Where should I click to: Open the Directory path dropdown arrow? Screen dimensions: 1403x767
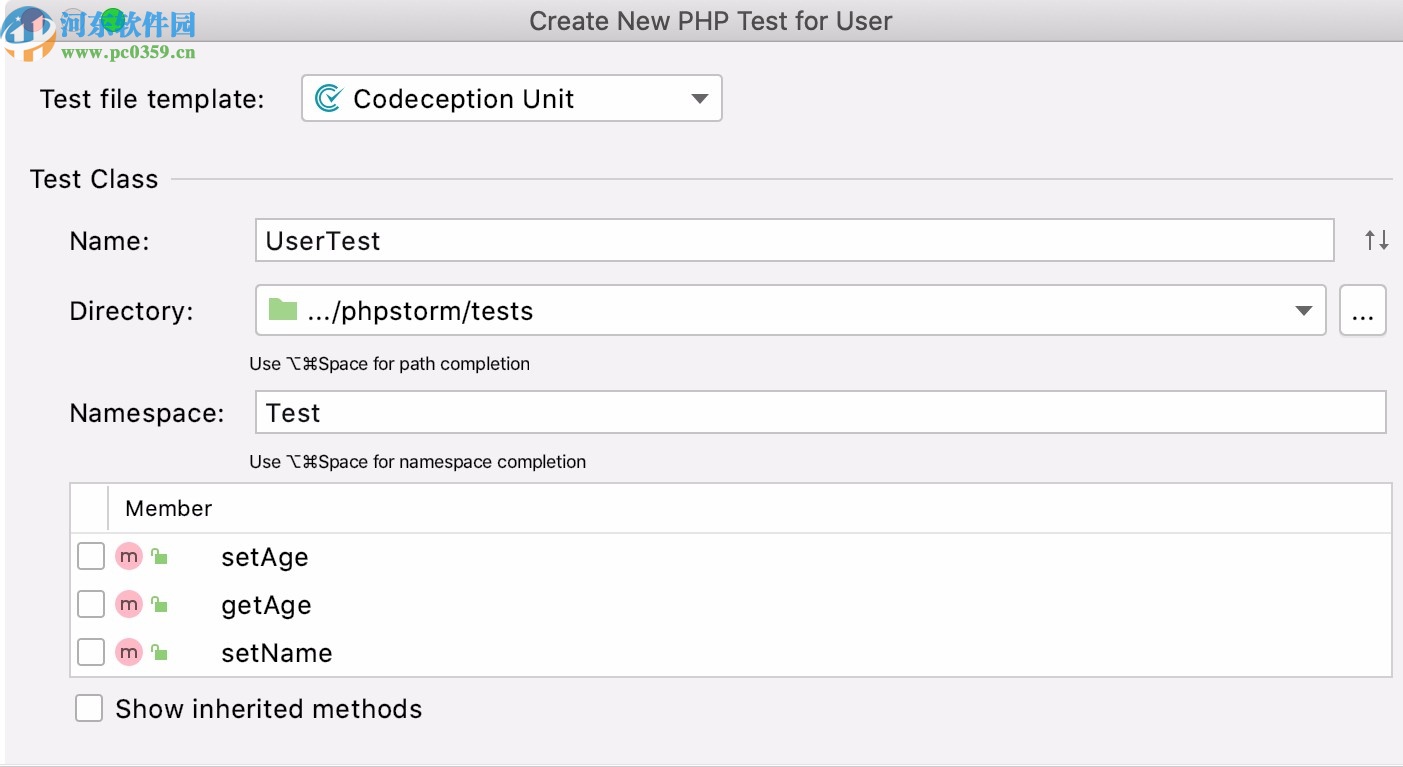point(1303,310)
